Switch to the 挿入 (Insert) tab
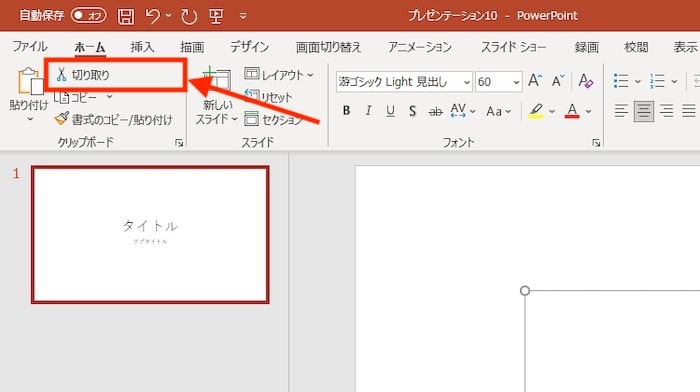 click(142, 47)
